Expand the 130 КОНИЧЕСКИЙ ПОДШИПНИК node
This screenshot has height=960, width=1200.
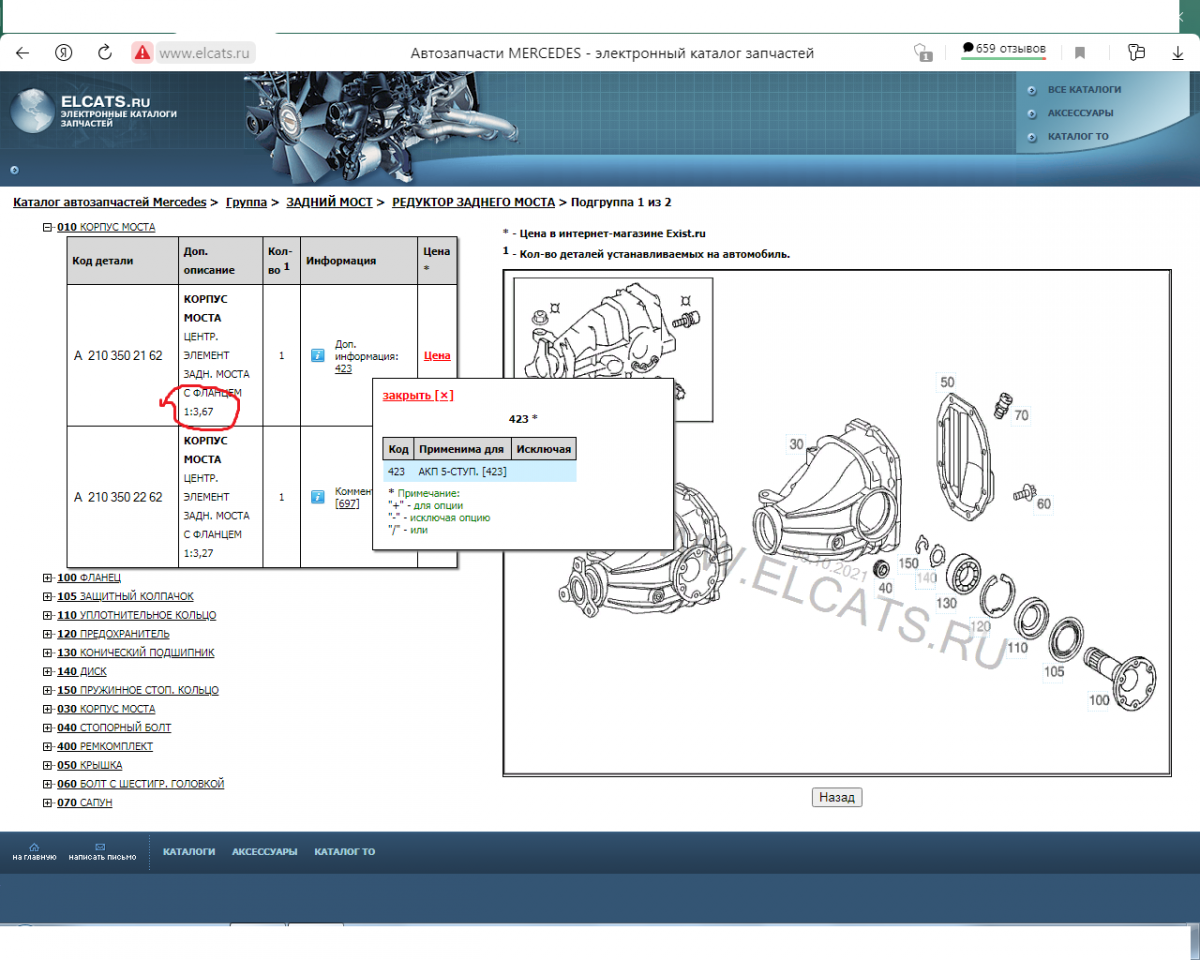coord(47,653)
